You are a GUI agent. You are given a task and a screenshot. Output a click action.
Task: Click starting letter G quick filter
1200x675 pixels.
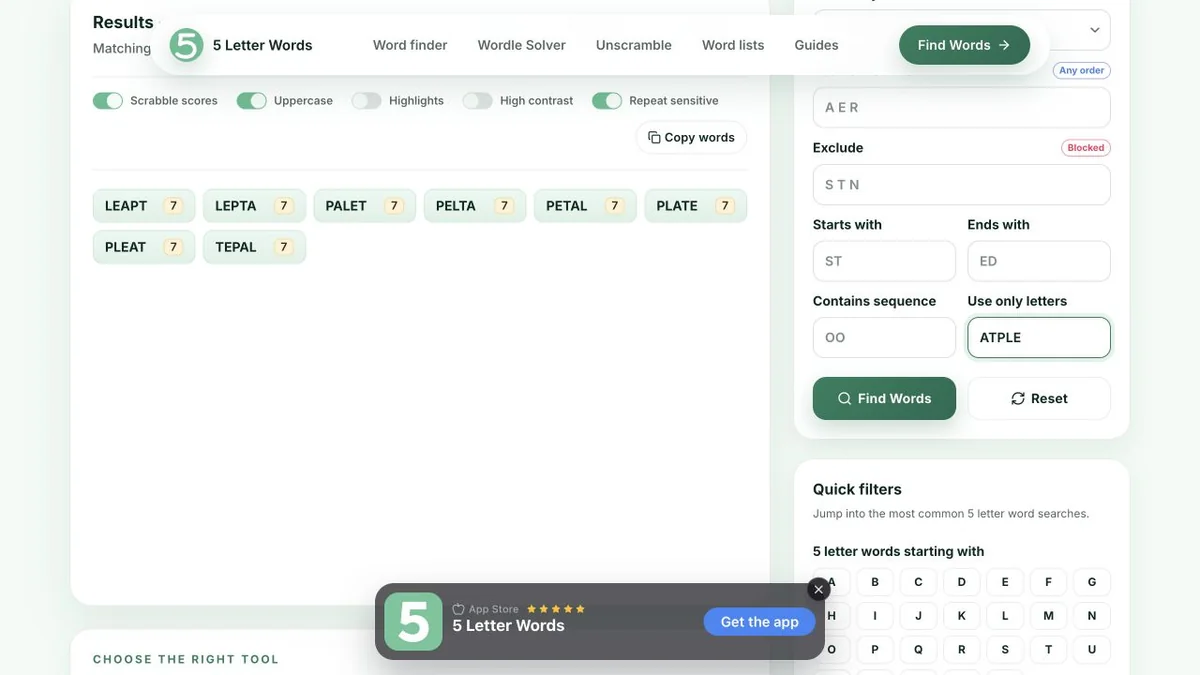(1092, 582)
